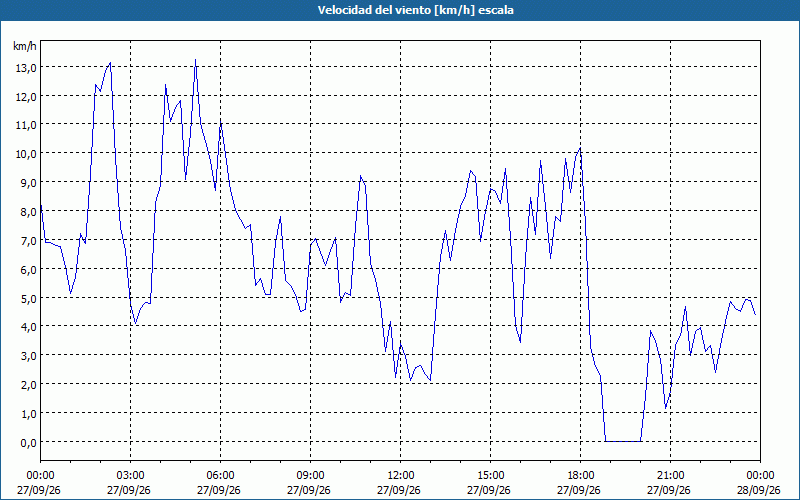800x500 pixels.
Task: Click the '15:00' time axis label
Action: click(490, 476)
